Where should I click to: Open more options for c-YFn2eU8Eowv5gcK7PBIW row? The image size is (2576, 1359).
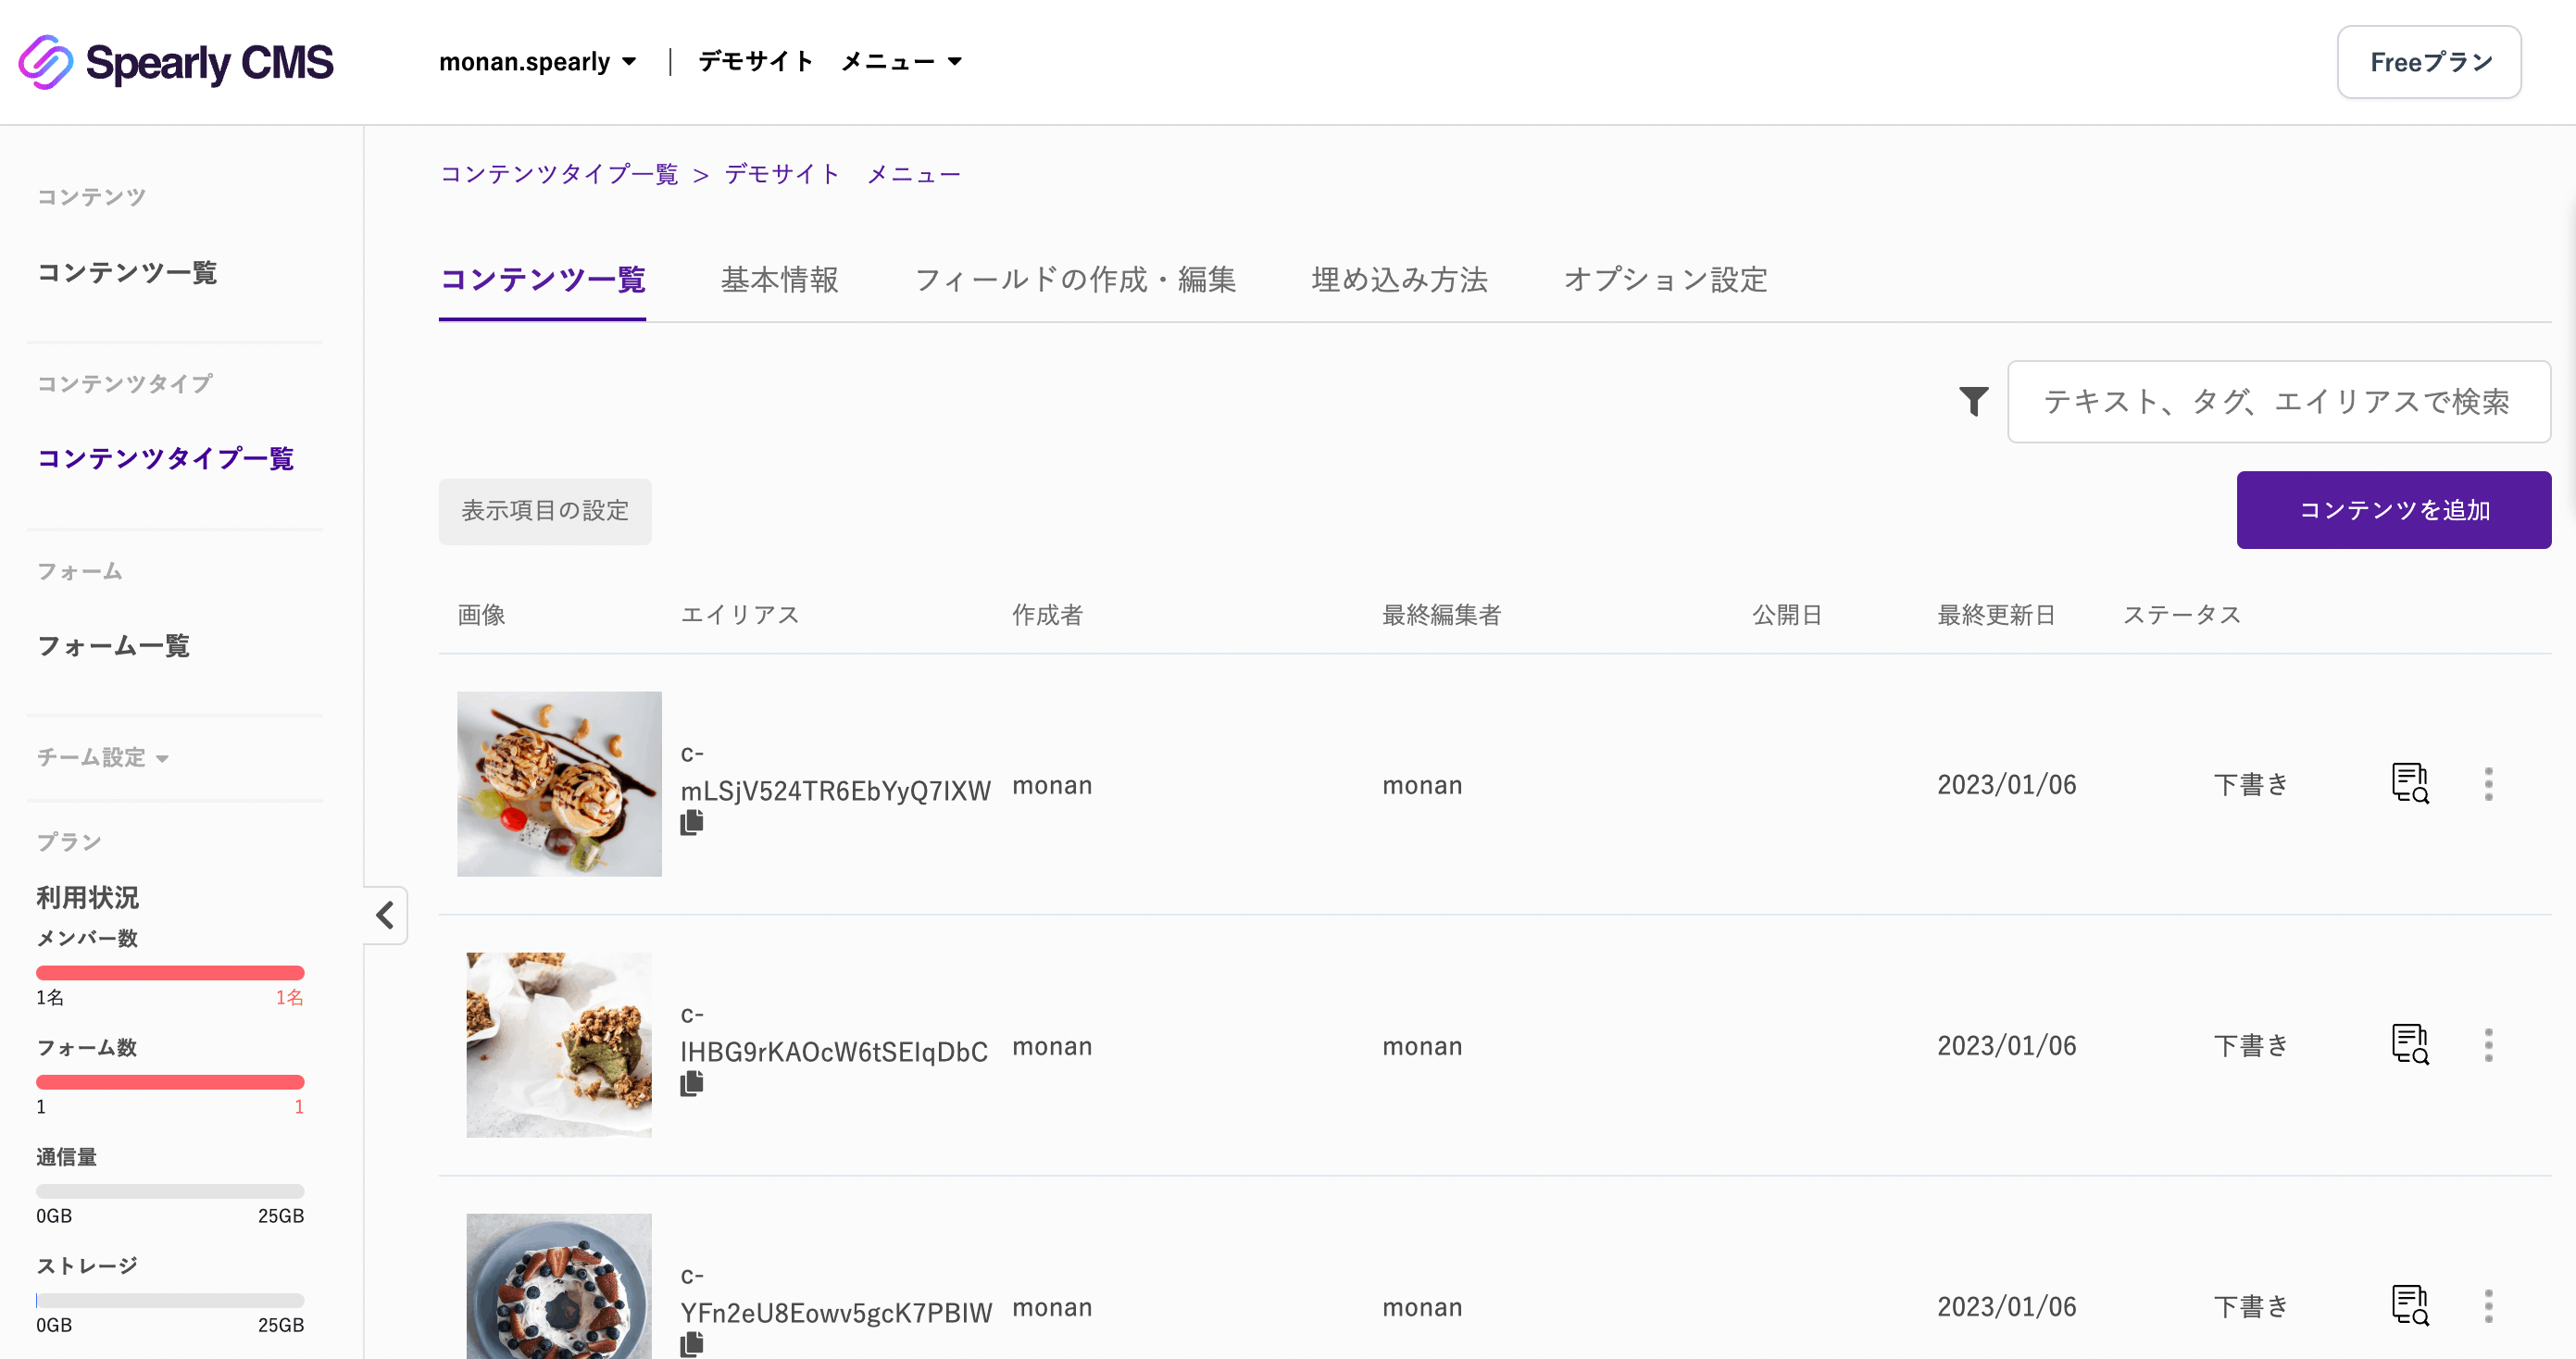(2489, 1306)
